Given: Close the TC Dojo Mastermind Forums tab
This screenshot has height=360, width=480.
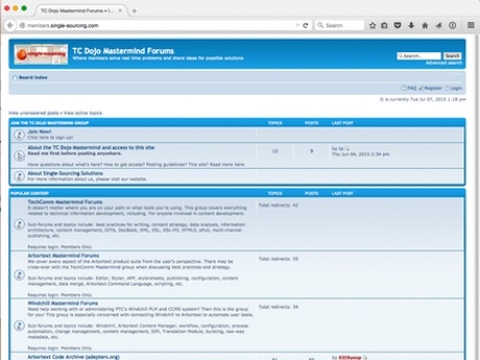Looking at the screenshot, I should point(120,11).
